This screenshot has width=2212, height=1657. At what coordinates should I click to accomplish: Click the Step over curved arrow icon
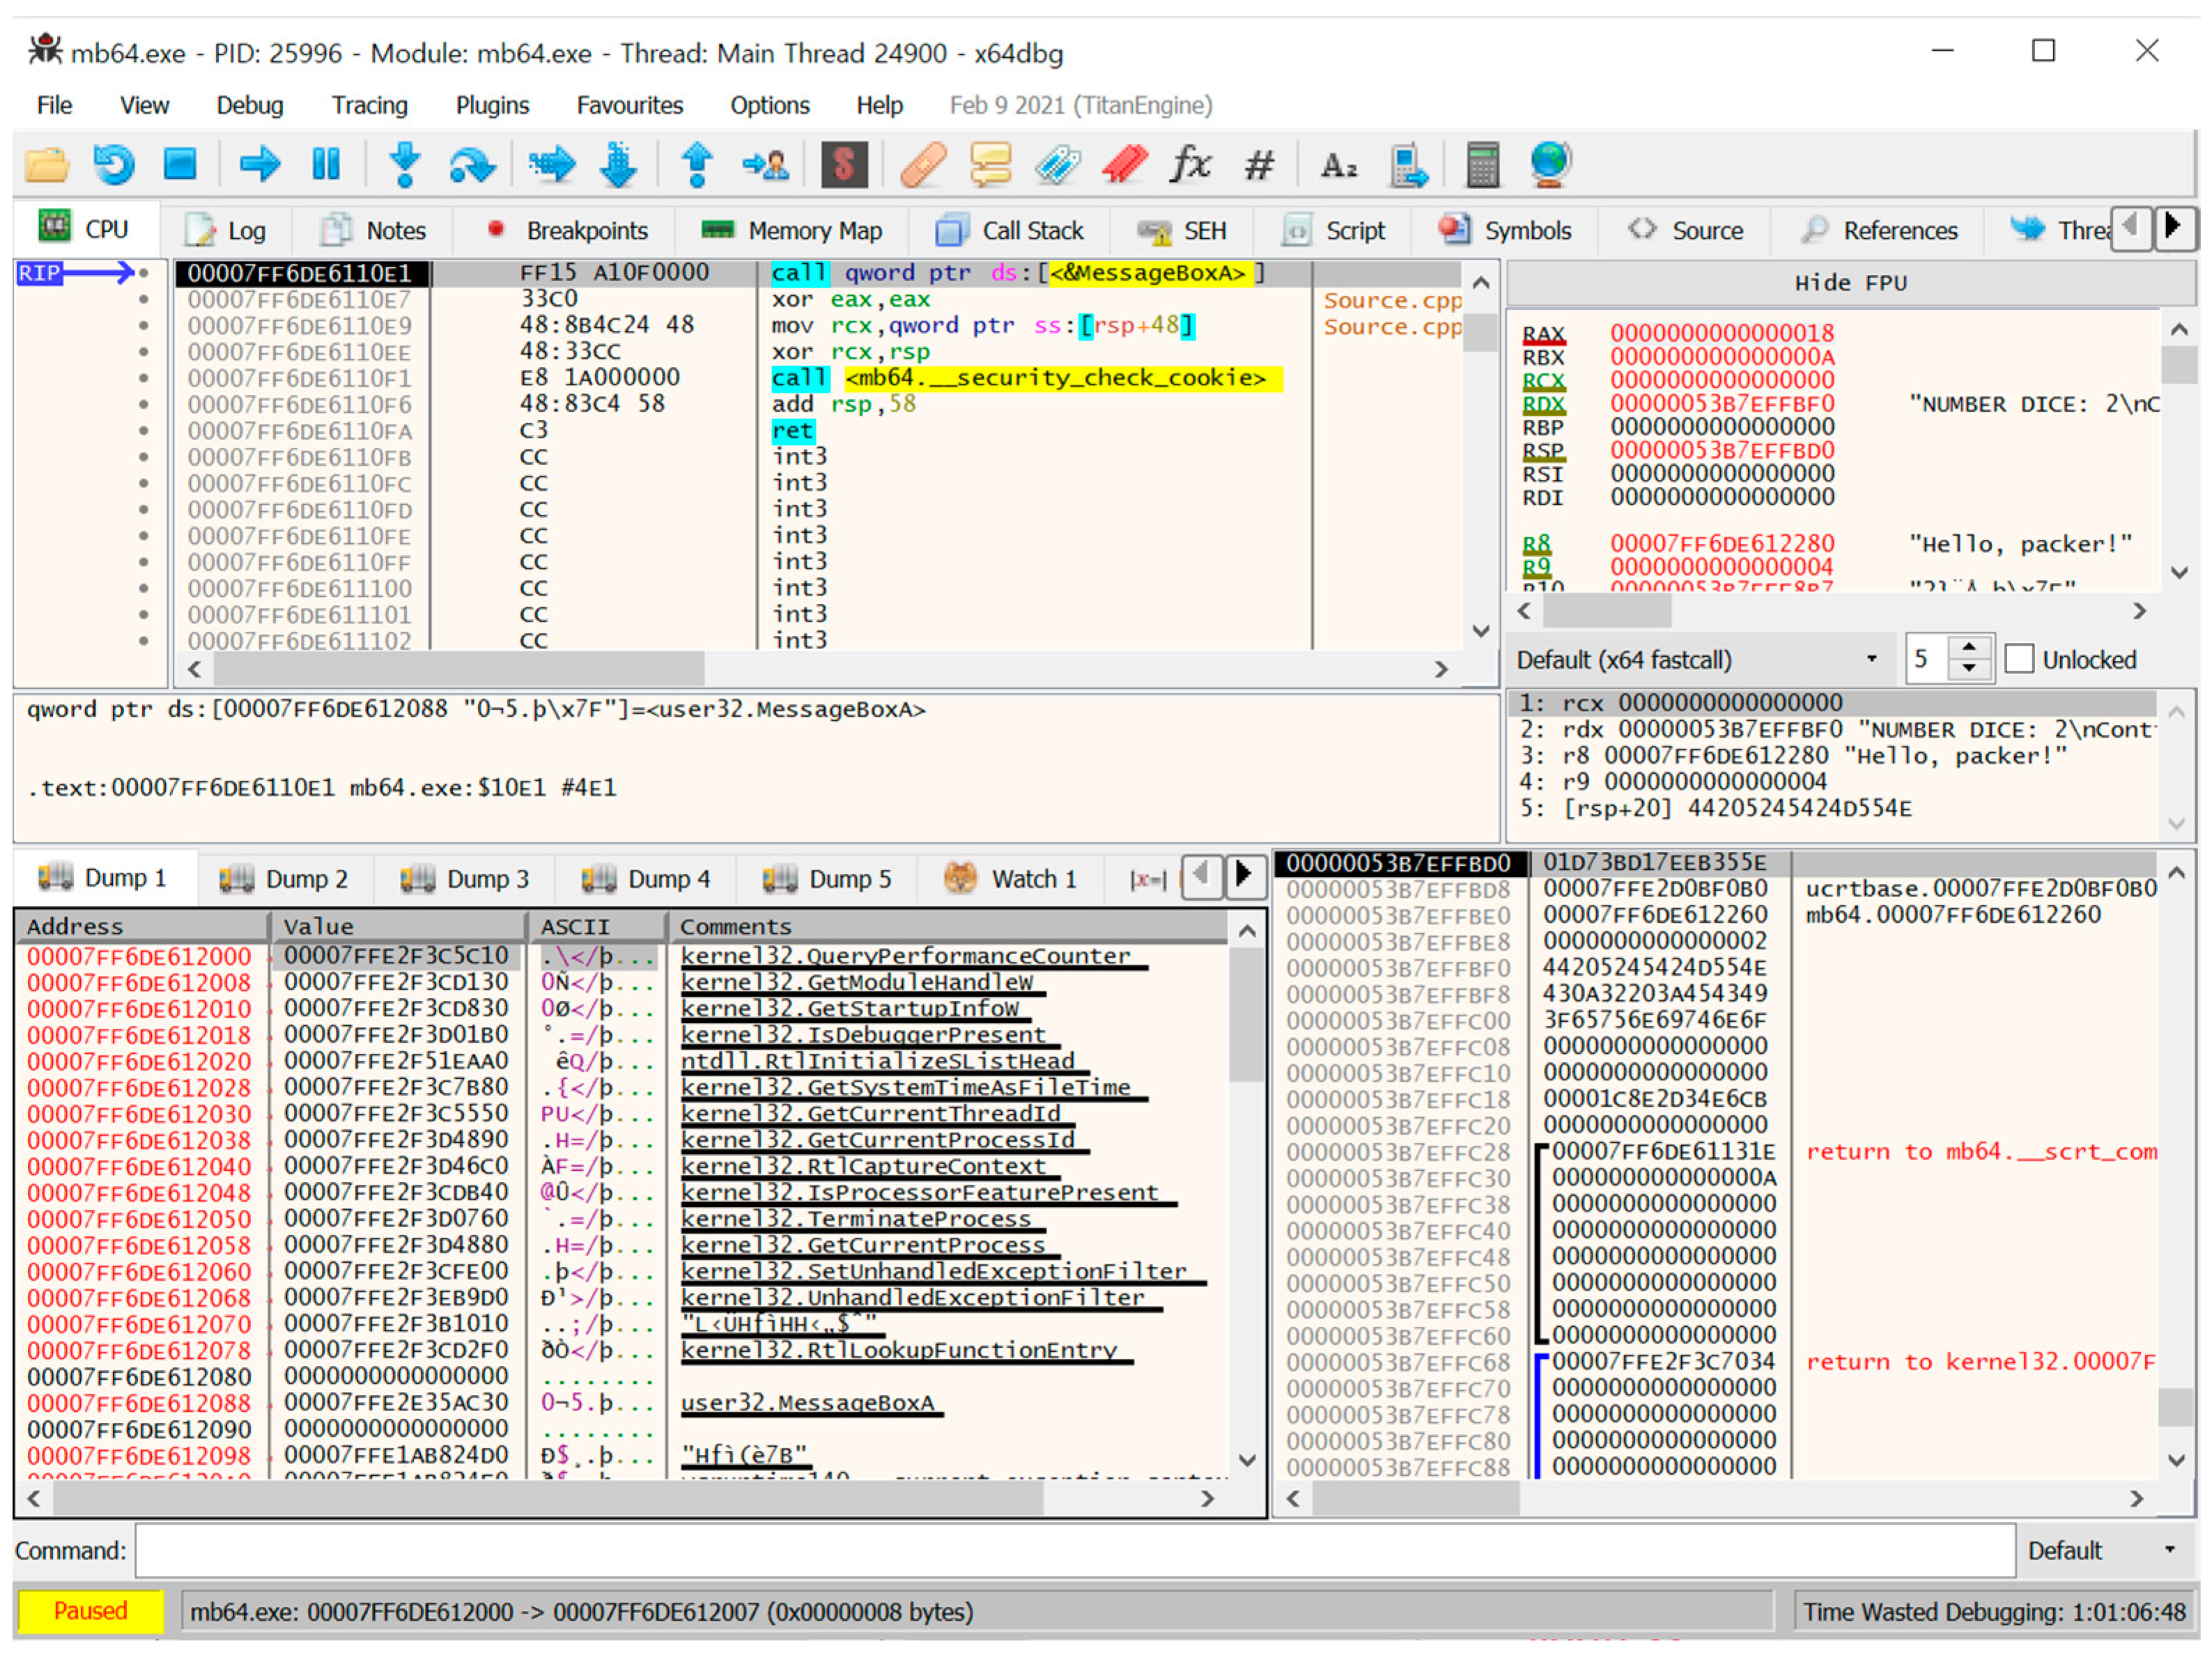coord(471,164)
